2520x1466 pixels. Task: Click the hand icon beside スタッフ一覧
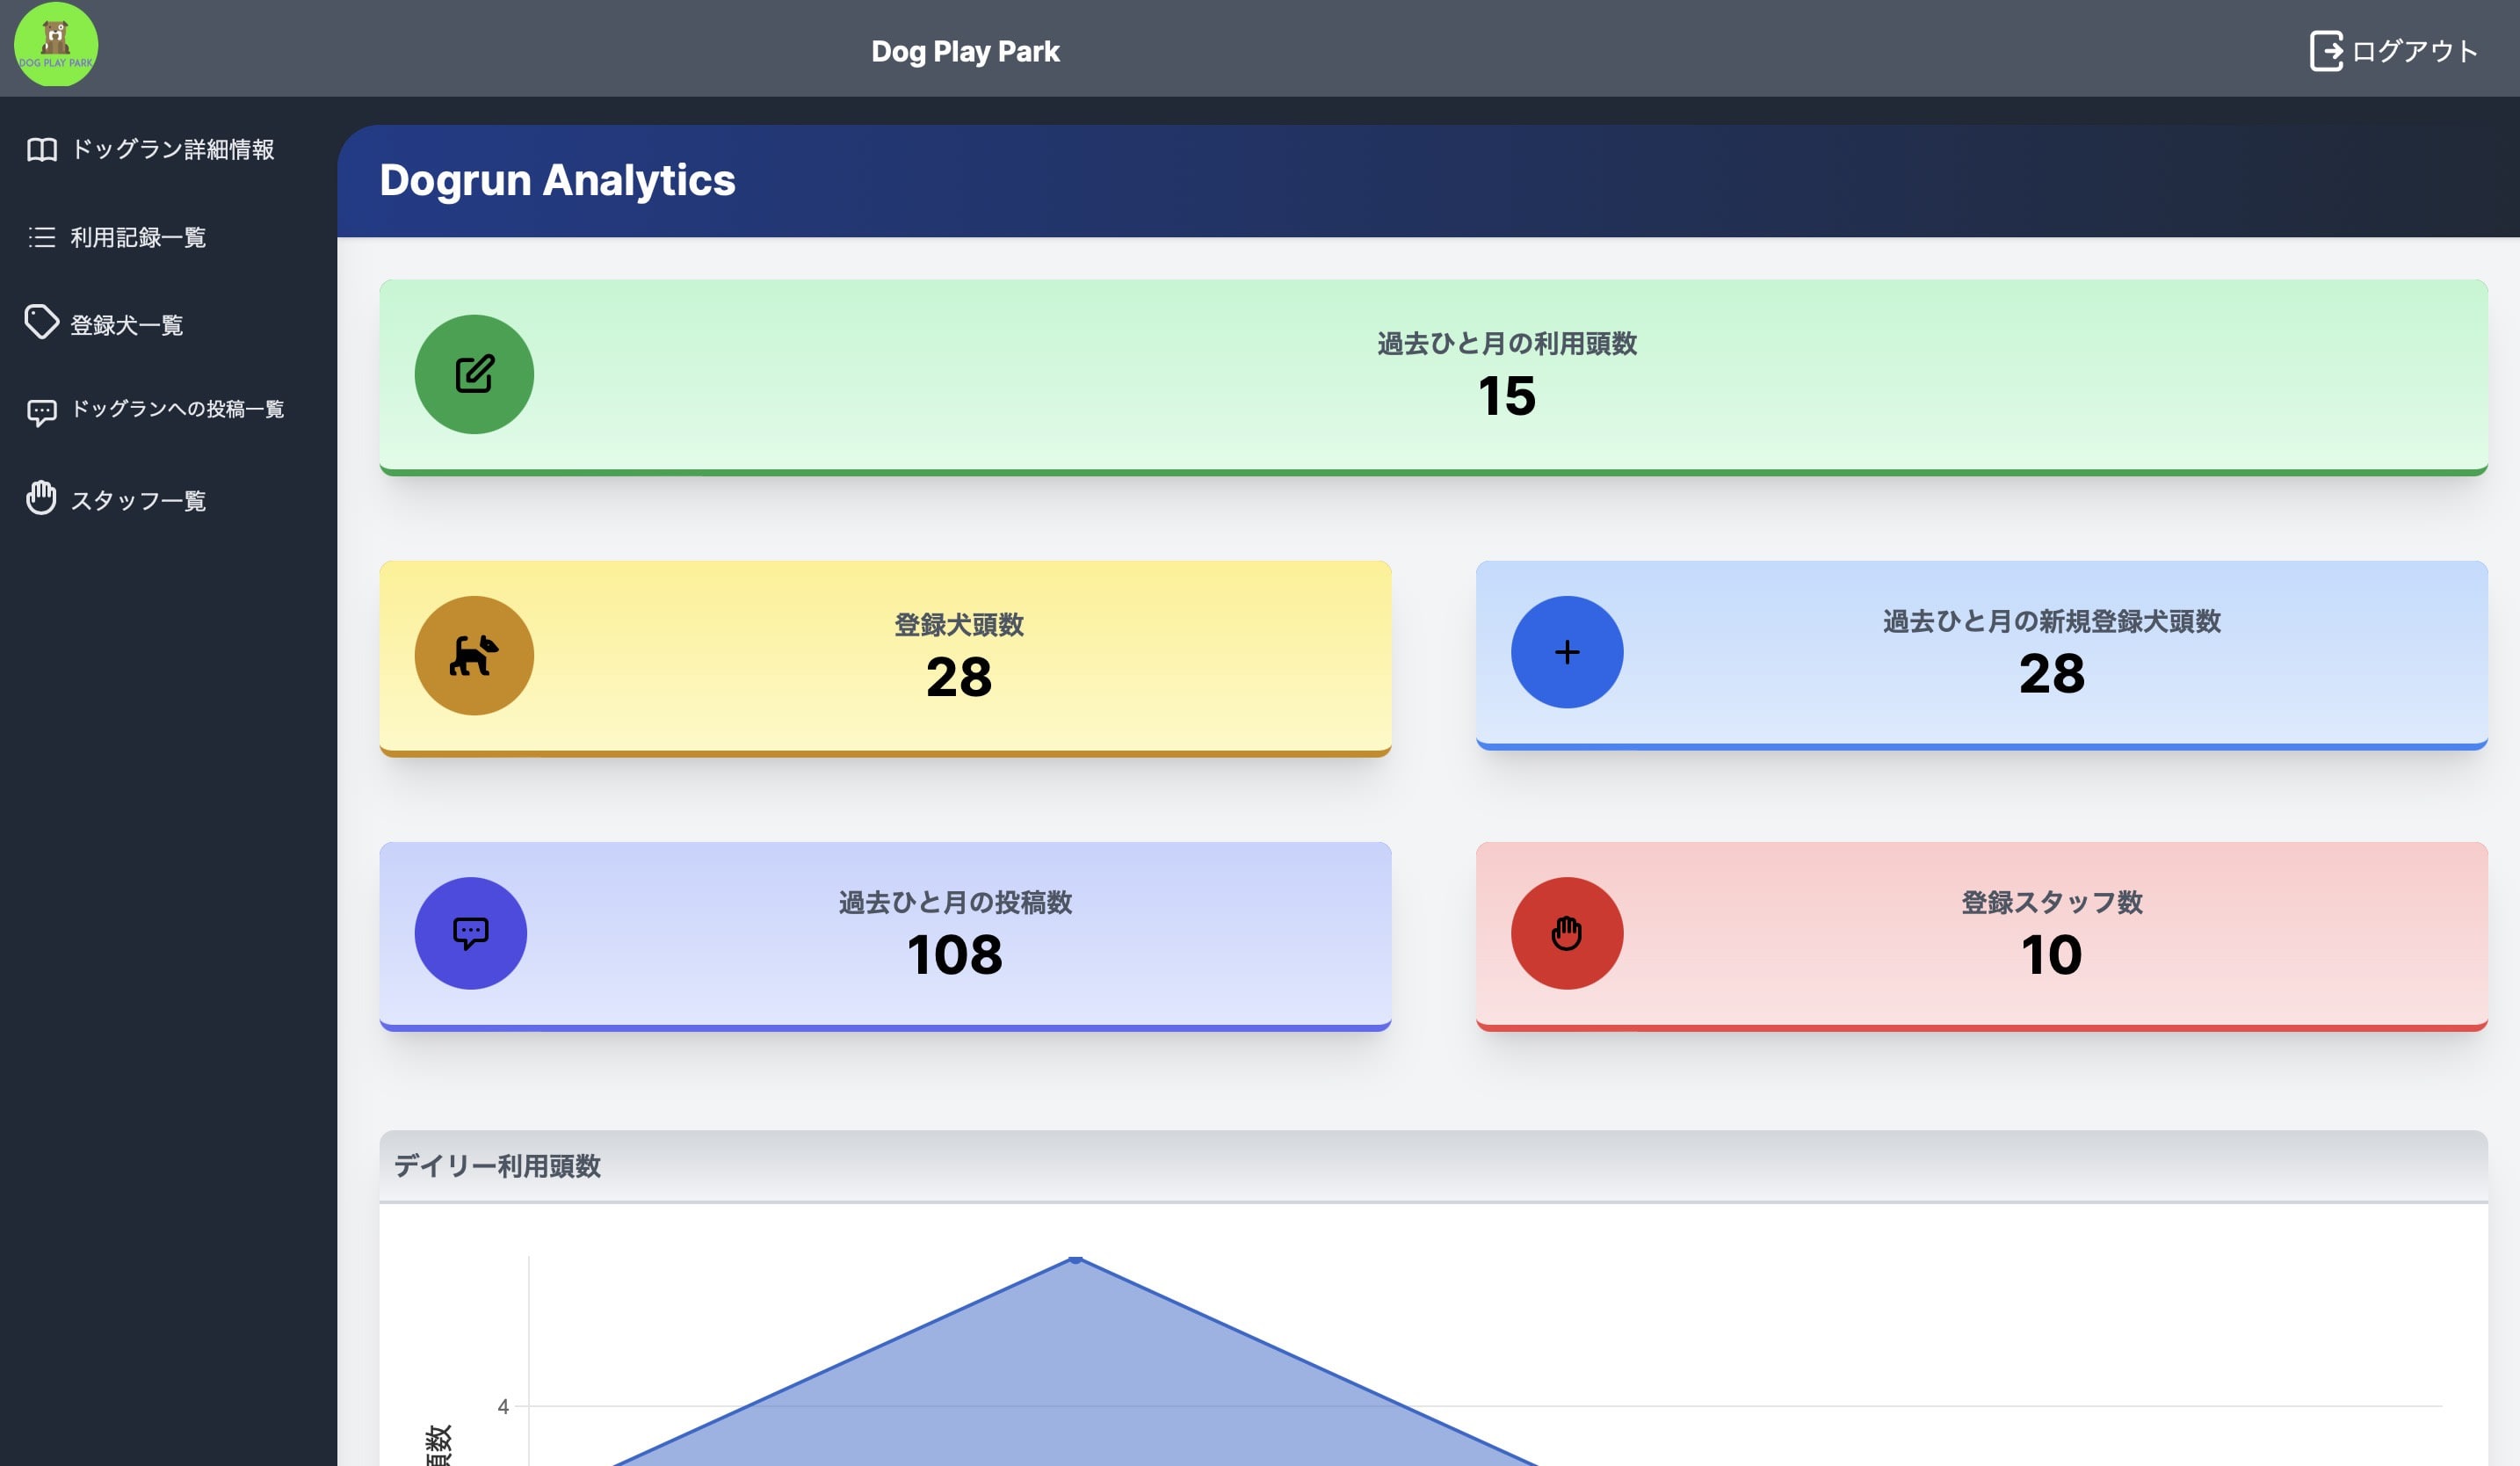pyautogui.click(x=41, y=498)
